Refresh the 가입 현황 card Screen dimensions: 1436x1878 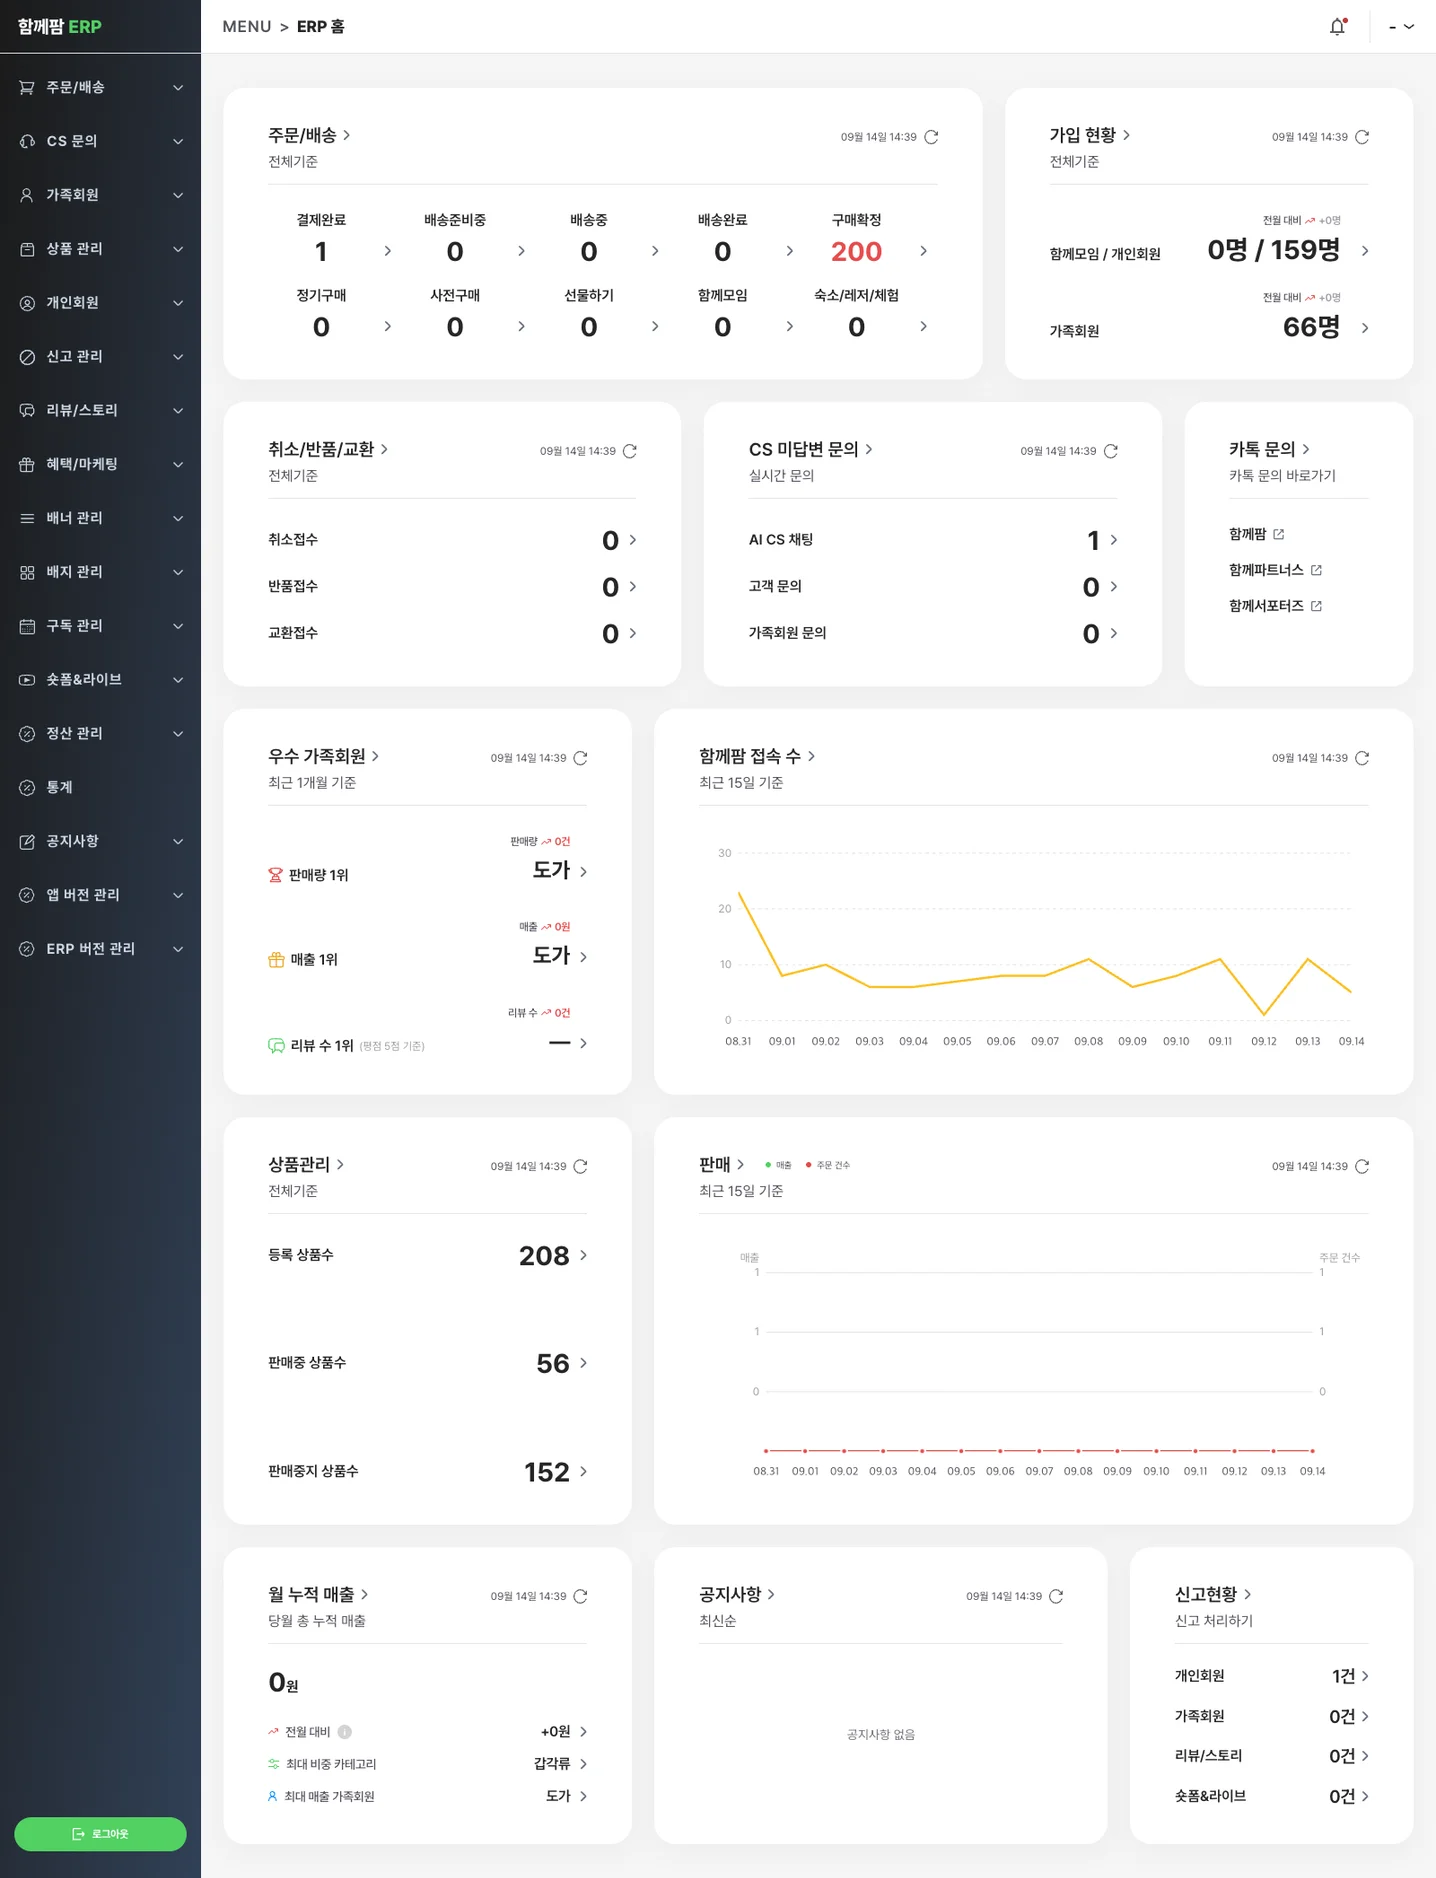(x=1361, y=137)
